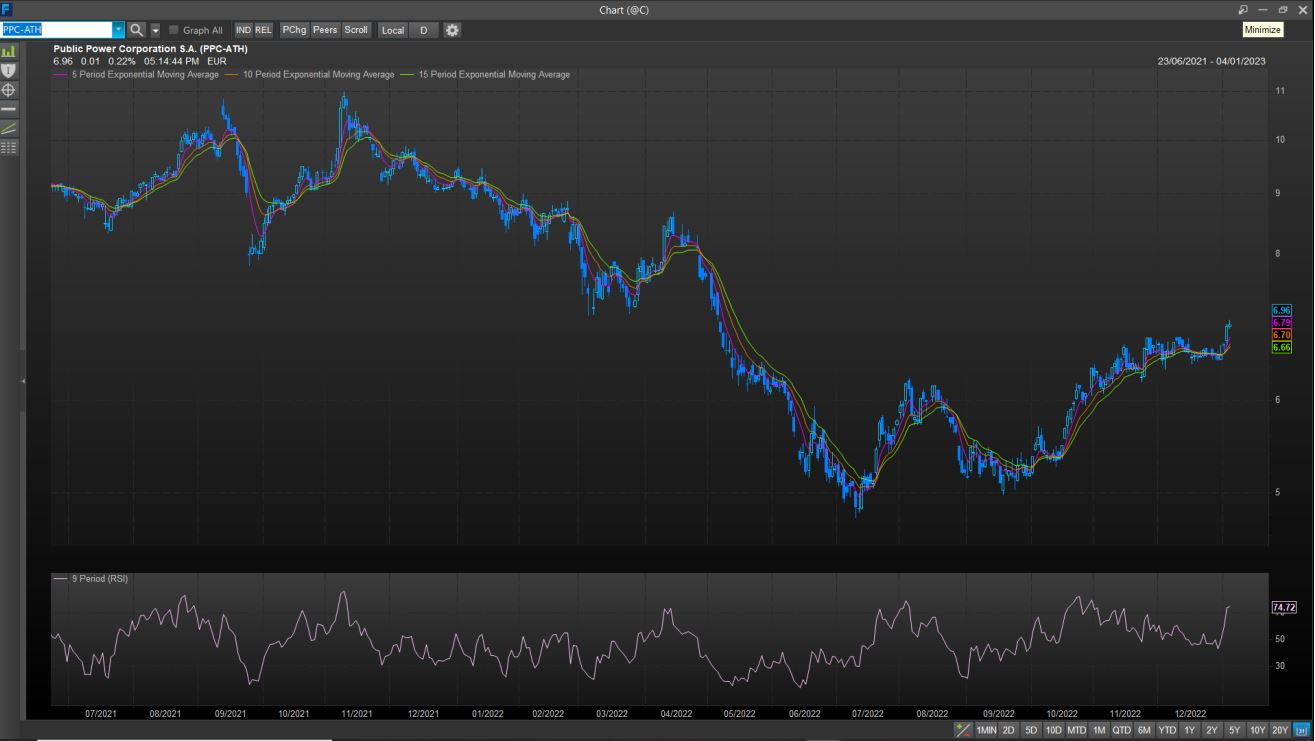This screenshot has width=1315, height=741.
Task: Click the magnifier search icon beside ticker box
Action: pyautogui.click(x=137, y=30)
